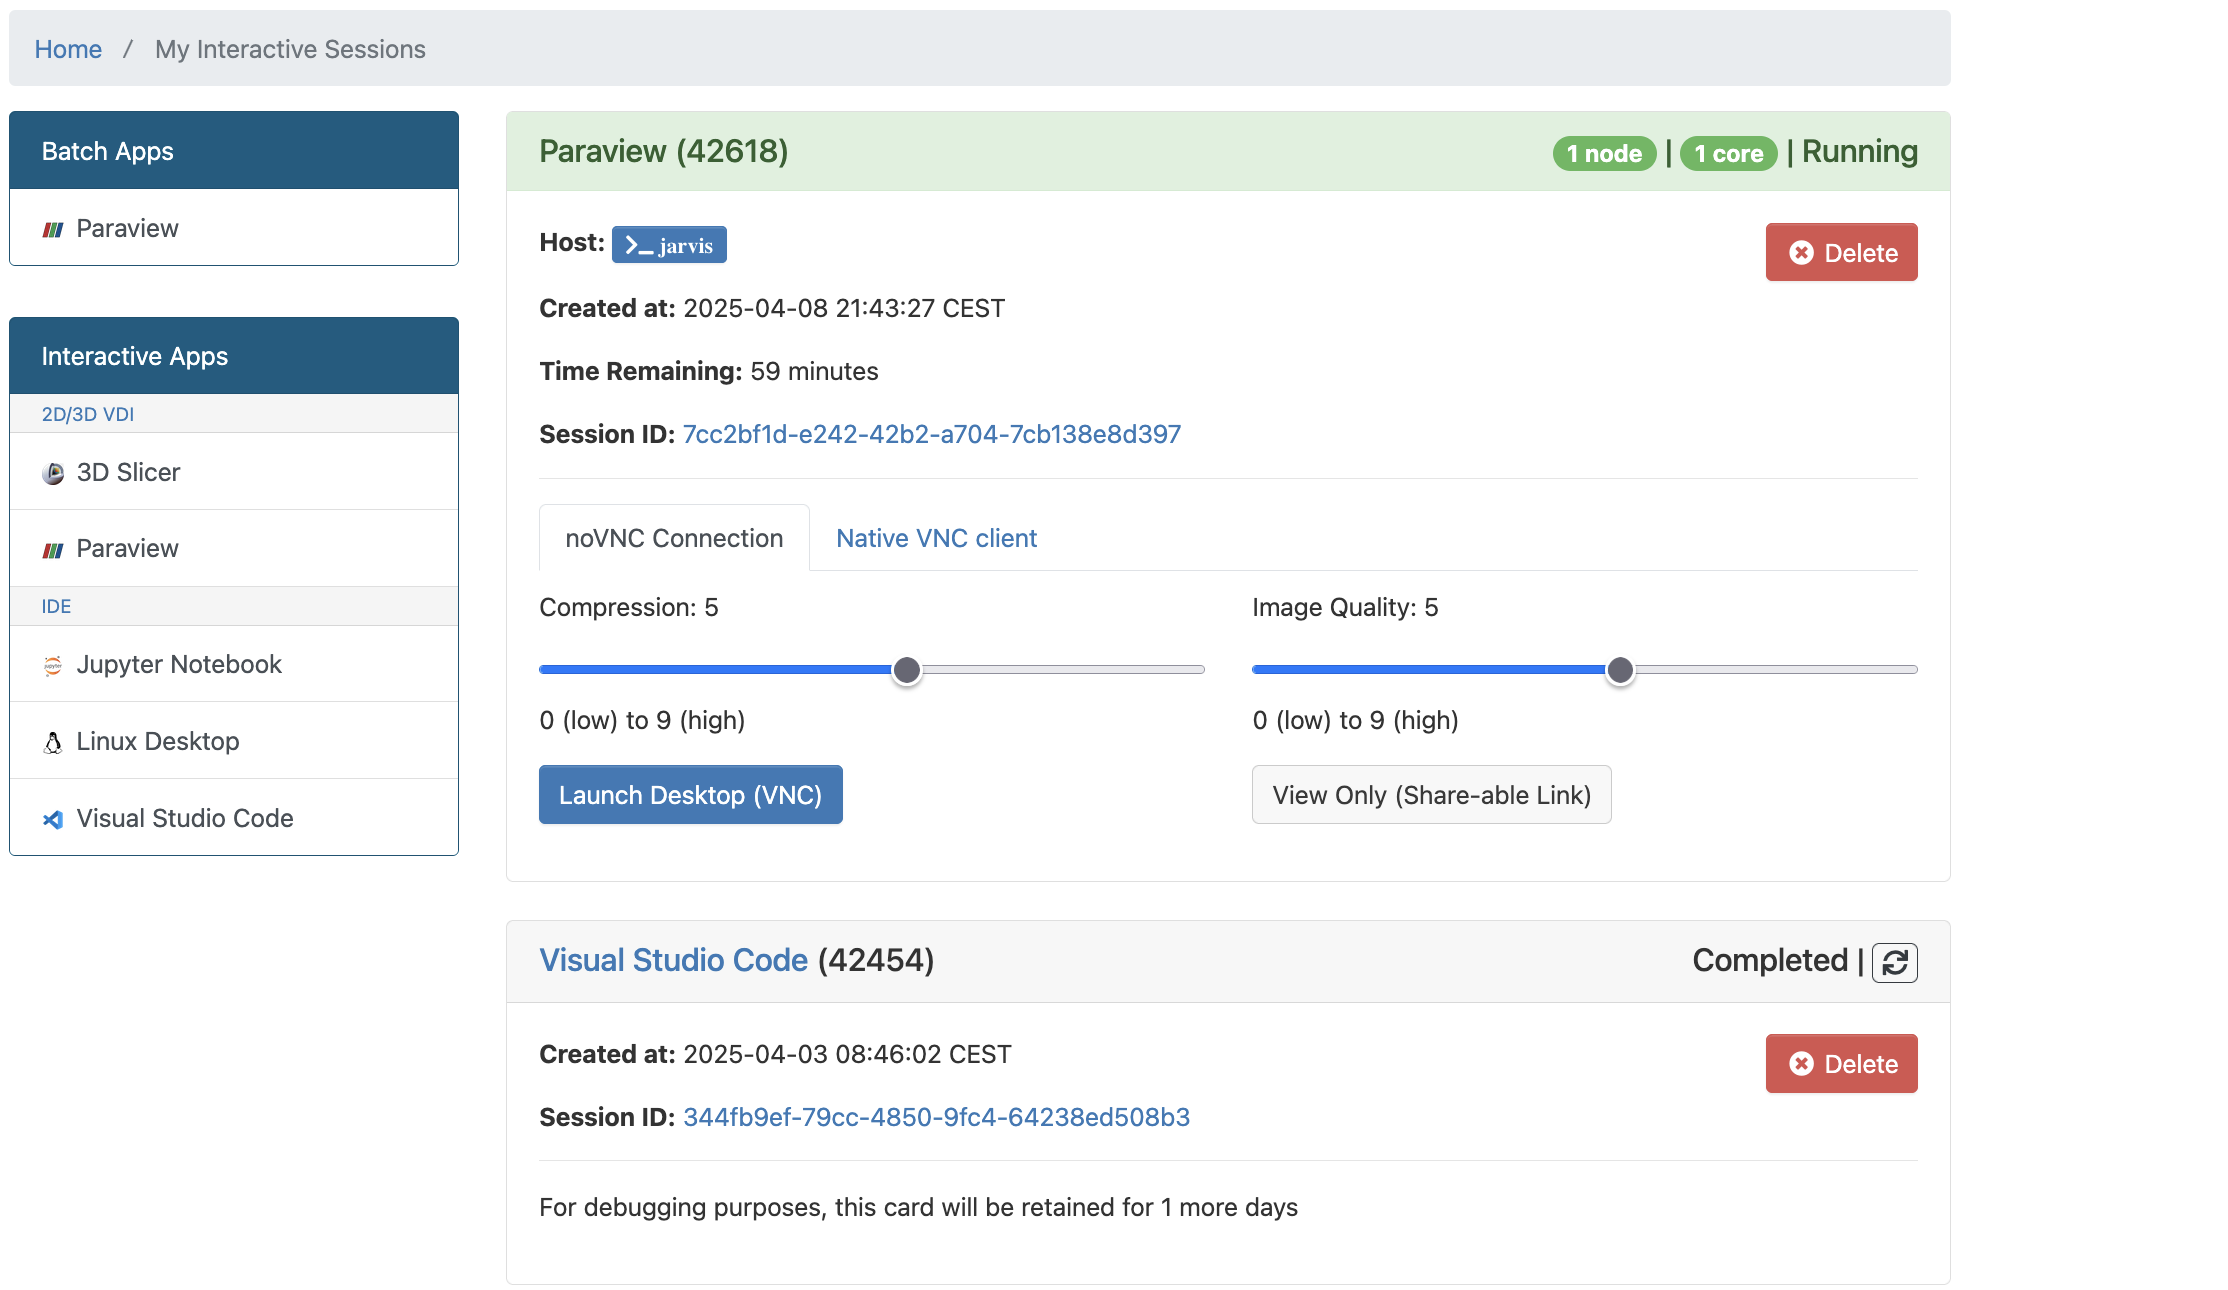Click the relaunch refresh icon beside Completed
This screenshot has height=1290, width=2228.
click(x=1894, y=962)
